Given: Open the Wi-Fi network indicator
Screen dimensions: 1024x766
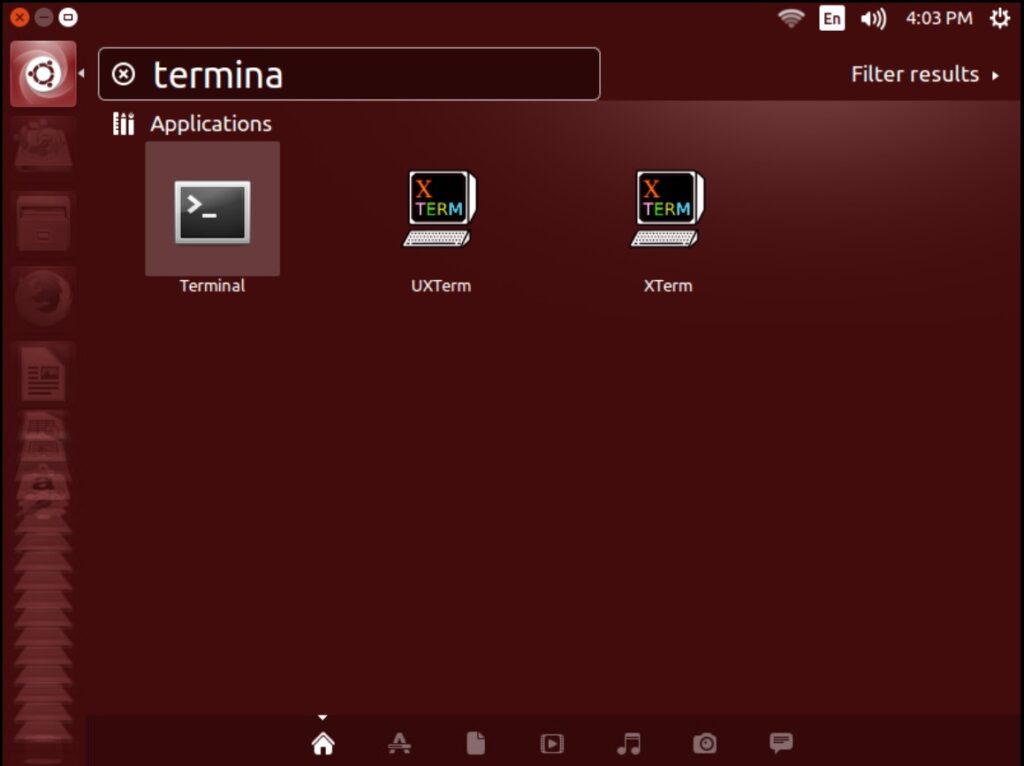Looking at the screenshot, I should (x=791, y=18).
